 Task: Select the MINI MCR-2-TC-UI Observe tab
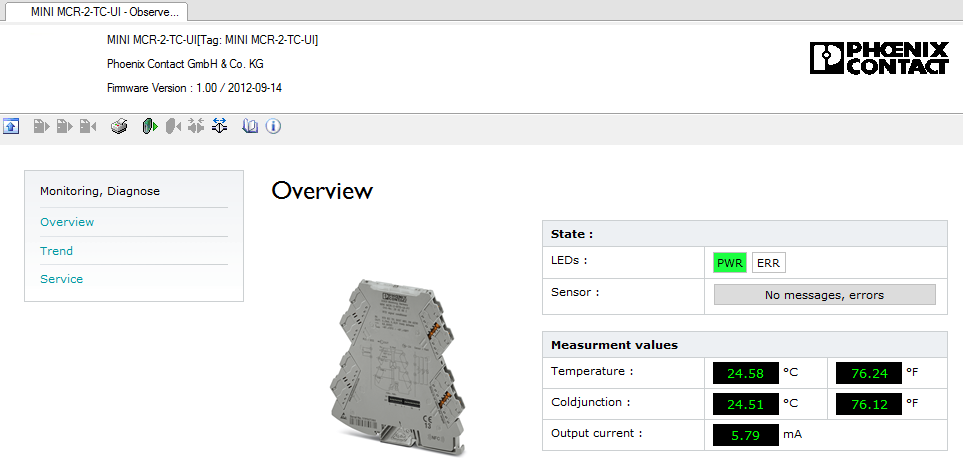(x=98, y=11)
